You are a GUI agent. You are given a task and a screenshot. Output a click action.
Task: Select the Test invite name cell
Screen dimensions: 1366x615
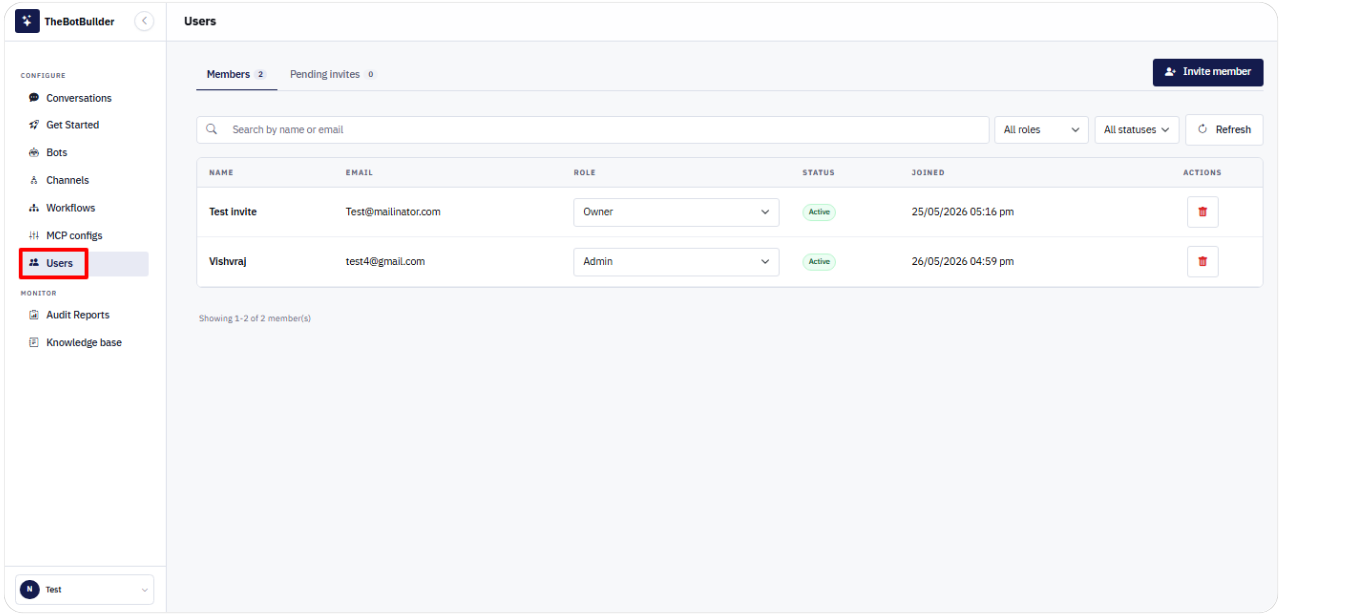coord(233,212)
